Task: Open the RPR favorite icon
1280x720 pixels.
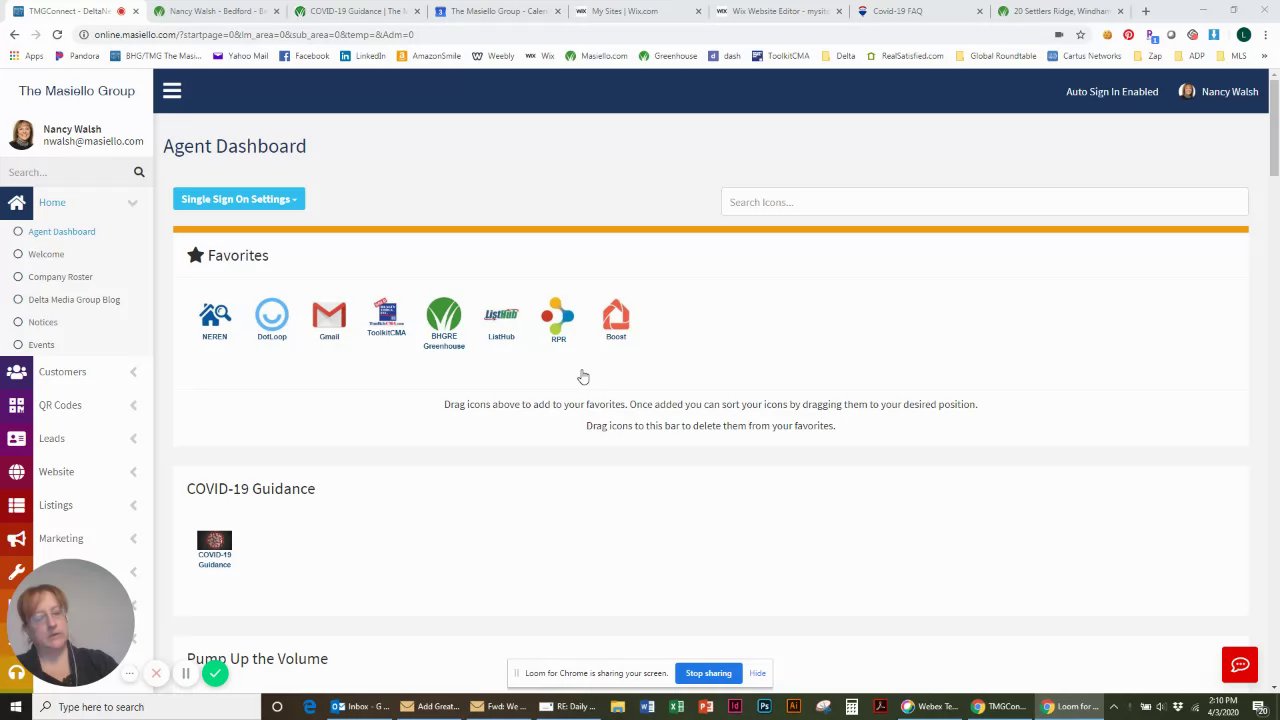Action: 558,321
